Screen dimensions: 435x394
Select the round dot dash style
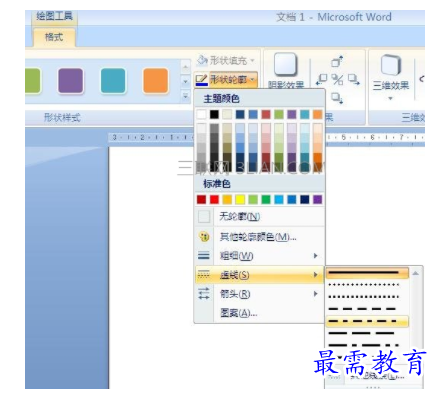click(x=367, y=285)
